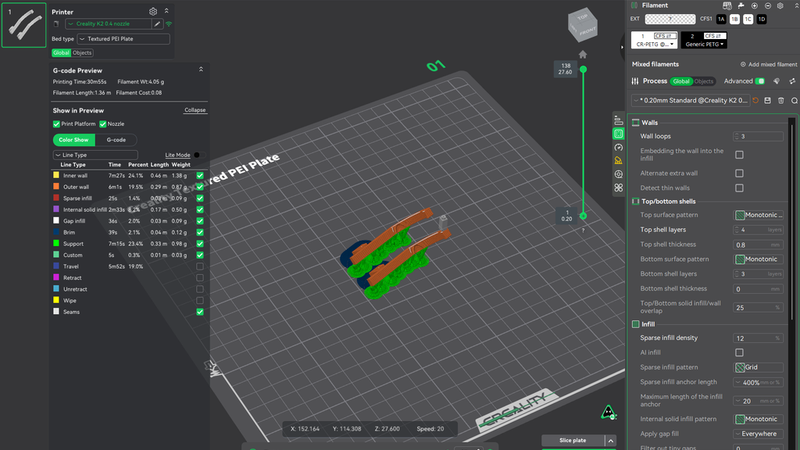Open the Sparse infill pattern Grid dropdown

tap(759, 367)
